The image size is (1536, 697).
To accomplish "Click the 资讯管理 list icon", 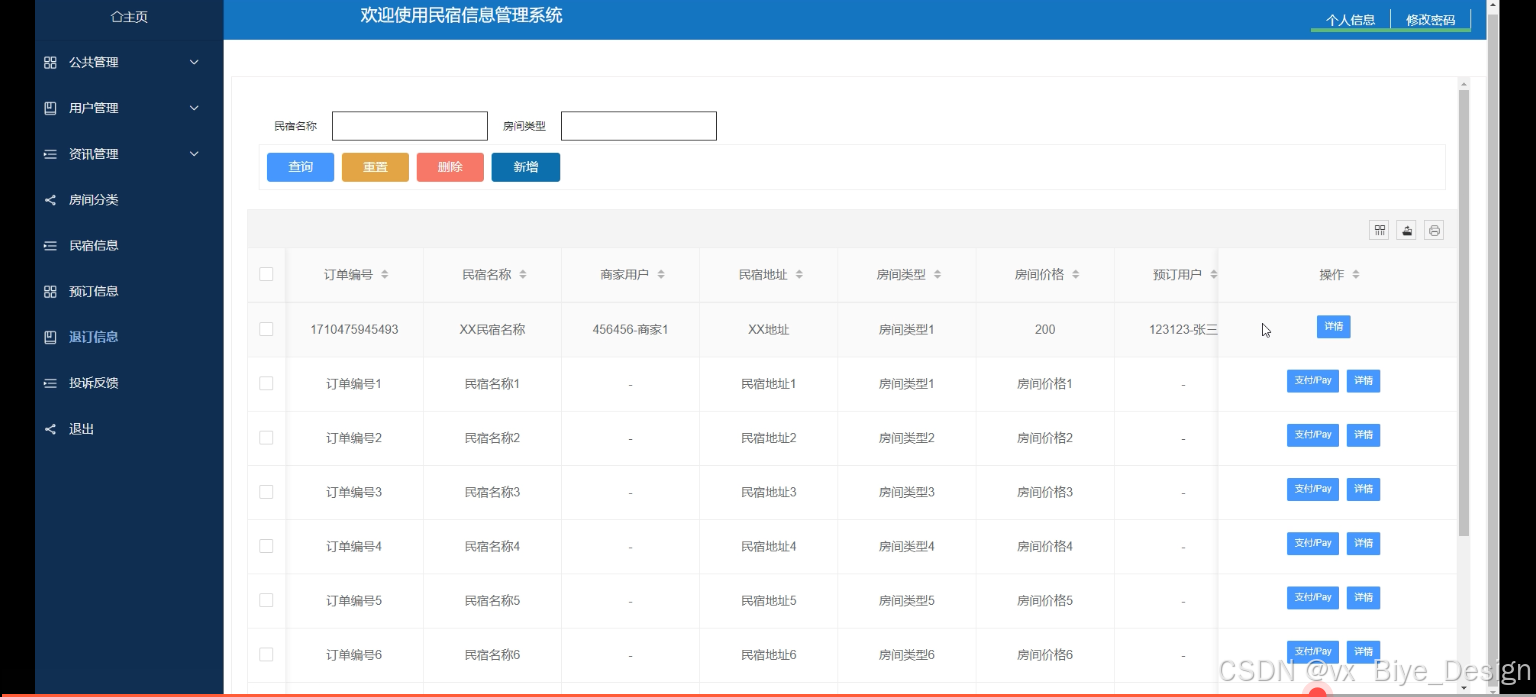I will pos(50,154).
